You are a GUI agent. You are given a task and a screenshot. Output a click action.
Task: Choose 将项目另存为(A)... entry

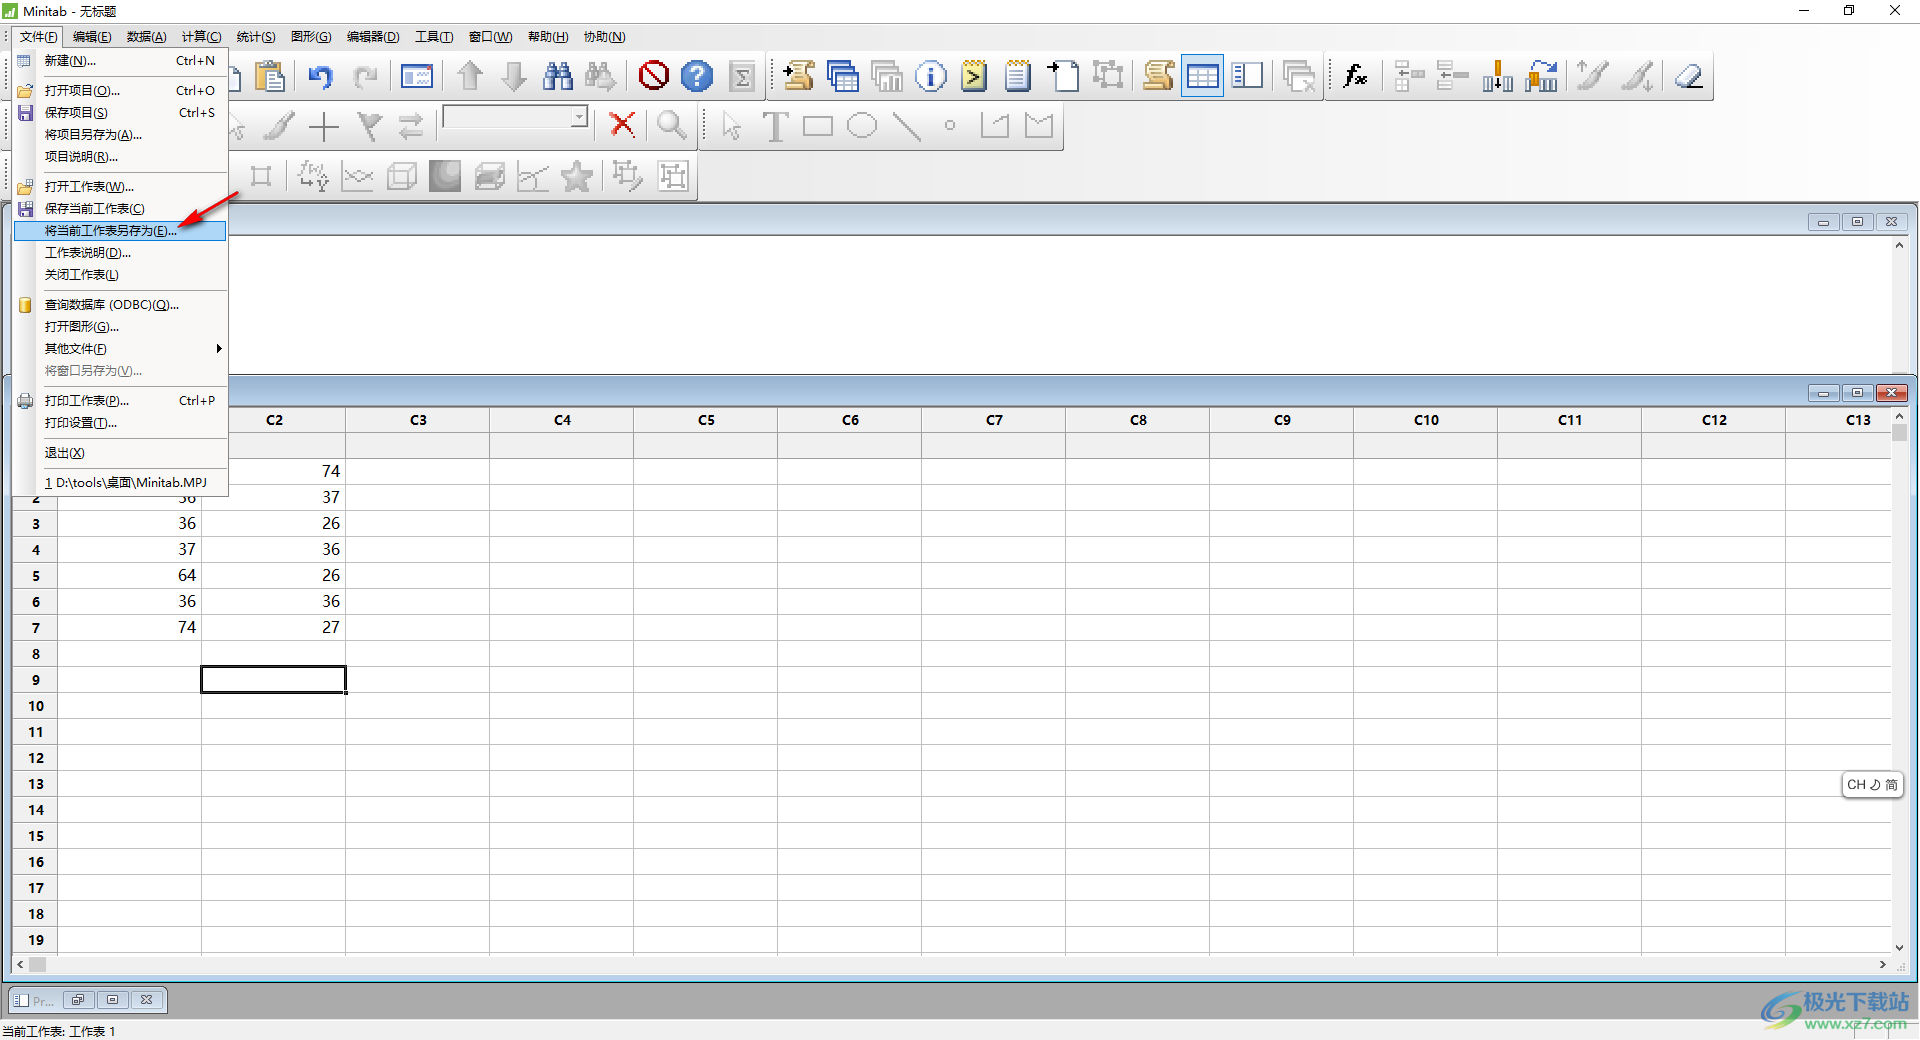point(120,135)
